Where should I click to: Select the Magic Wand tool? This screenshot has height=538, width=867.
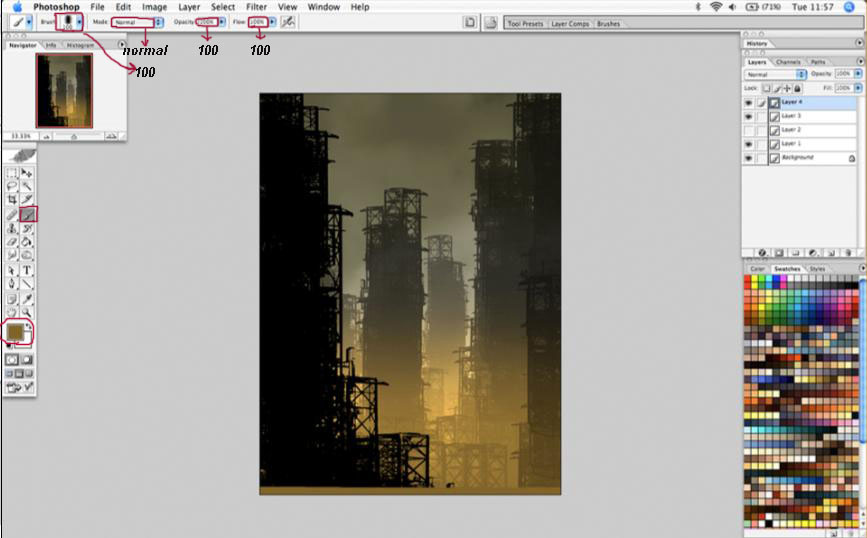[x=27, y=186]
